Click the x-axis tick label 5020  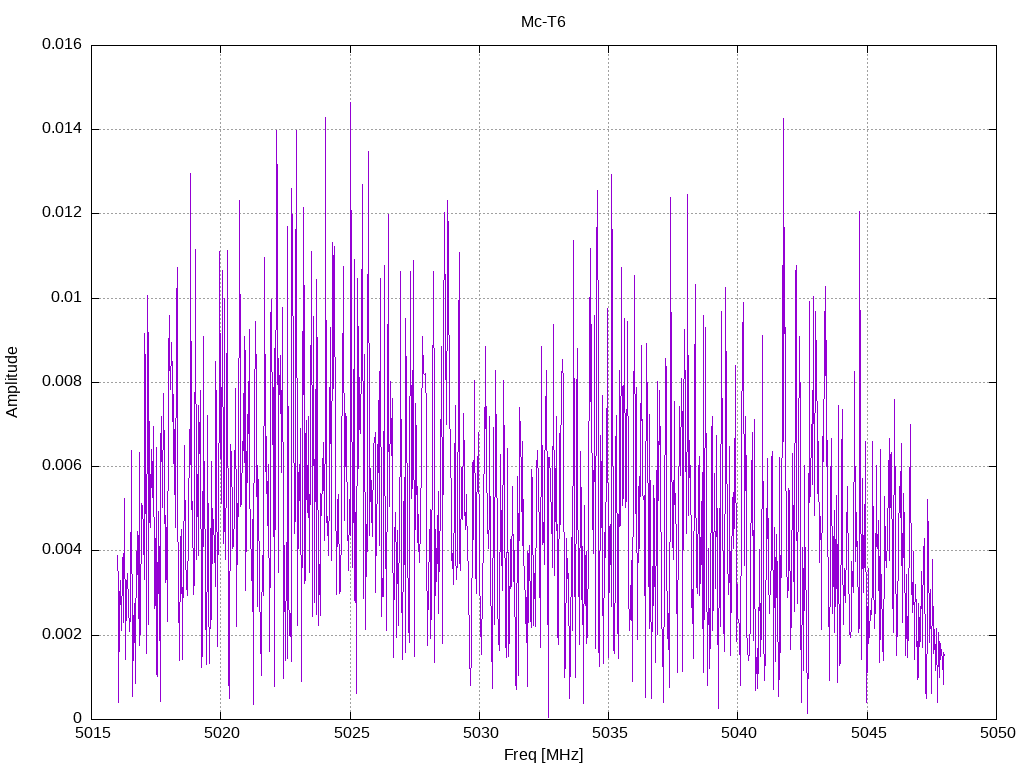point(221,733)
